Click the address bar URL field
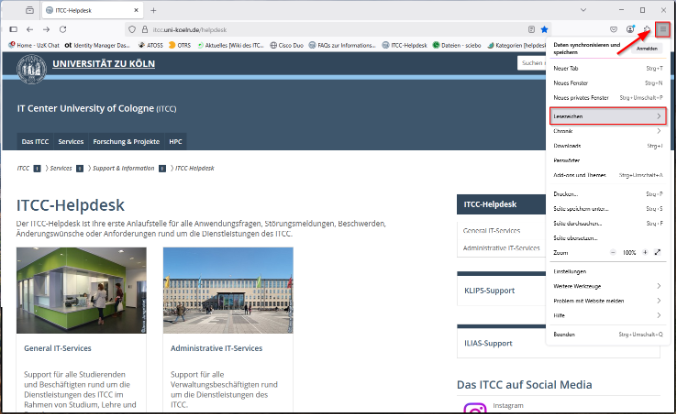677x415 pixels. coord(337,29)
